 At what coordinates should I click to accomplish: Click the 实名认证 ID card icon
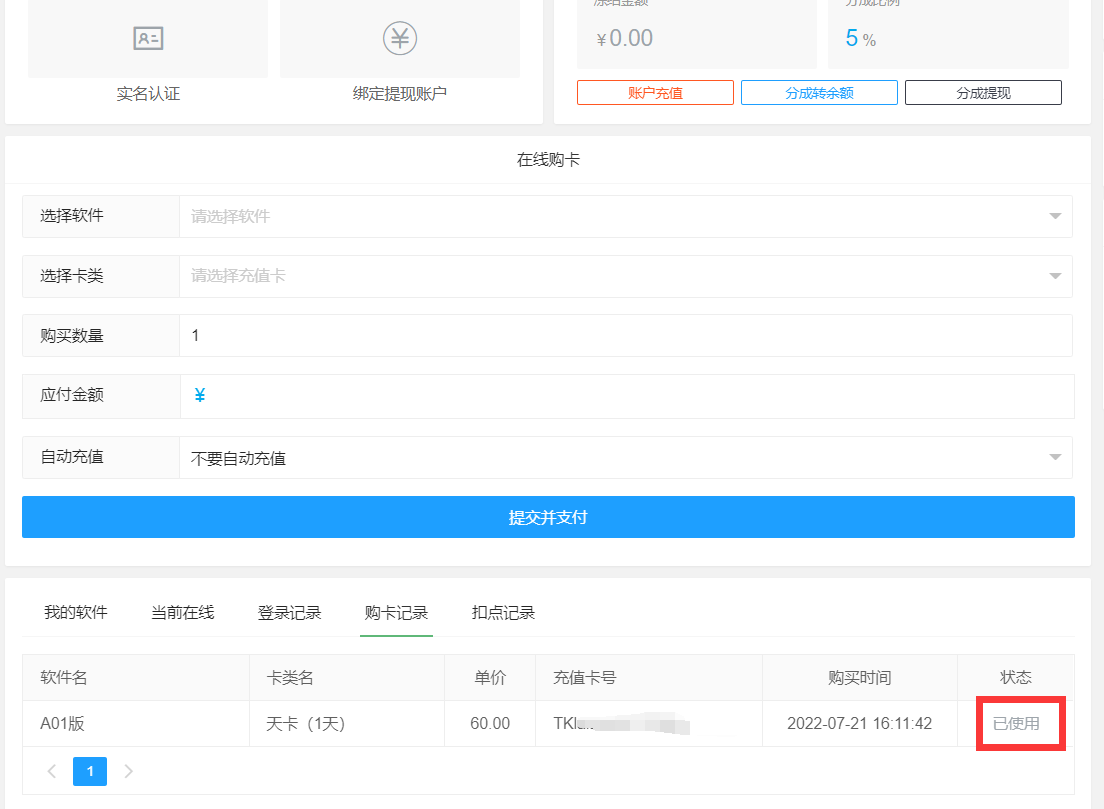point(148,39)
